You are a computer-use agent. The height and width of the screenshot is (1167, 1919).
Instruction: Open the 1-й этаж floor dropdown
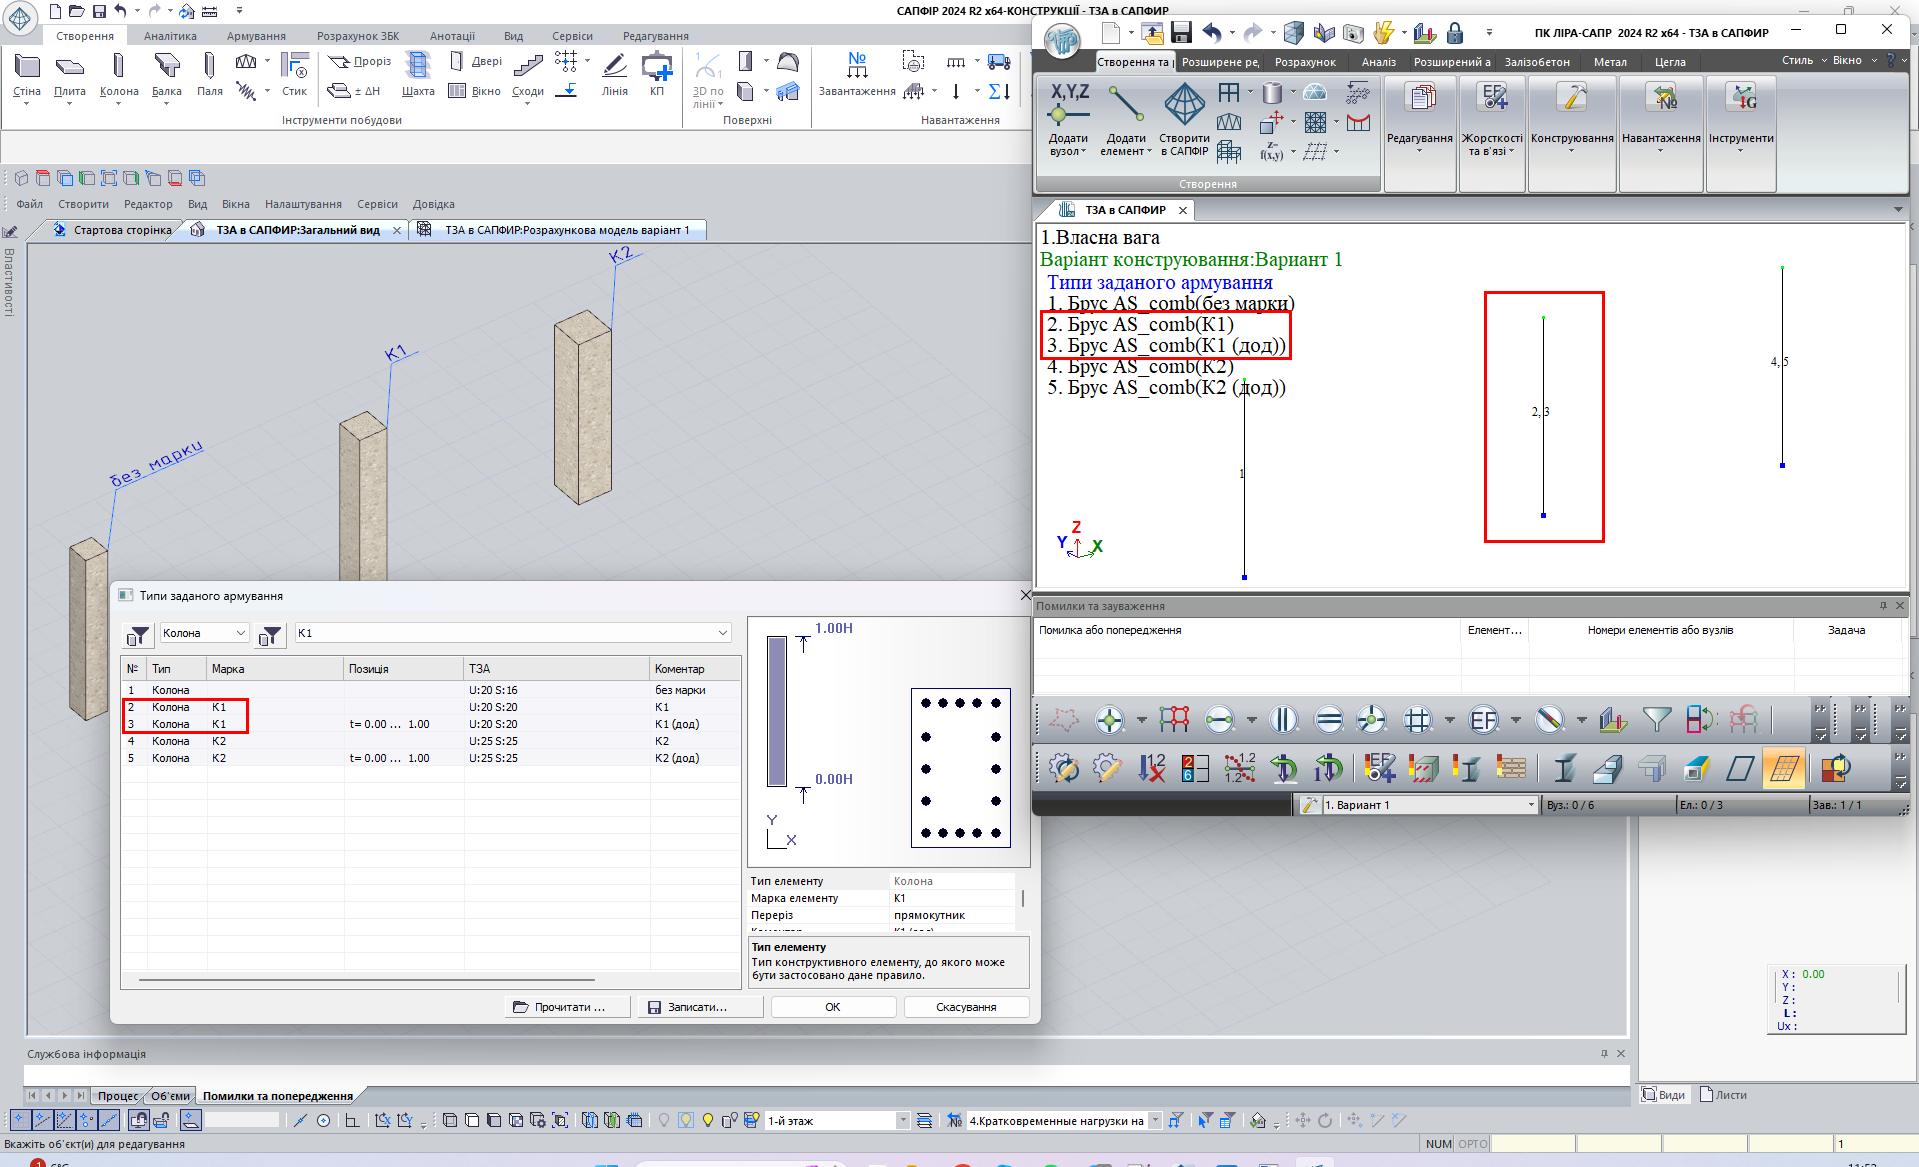[902, 1121]
